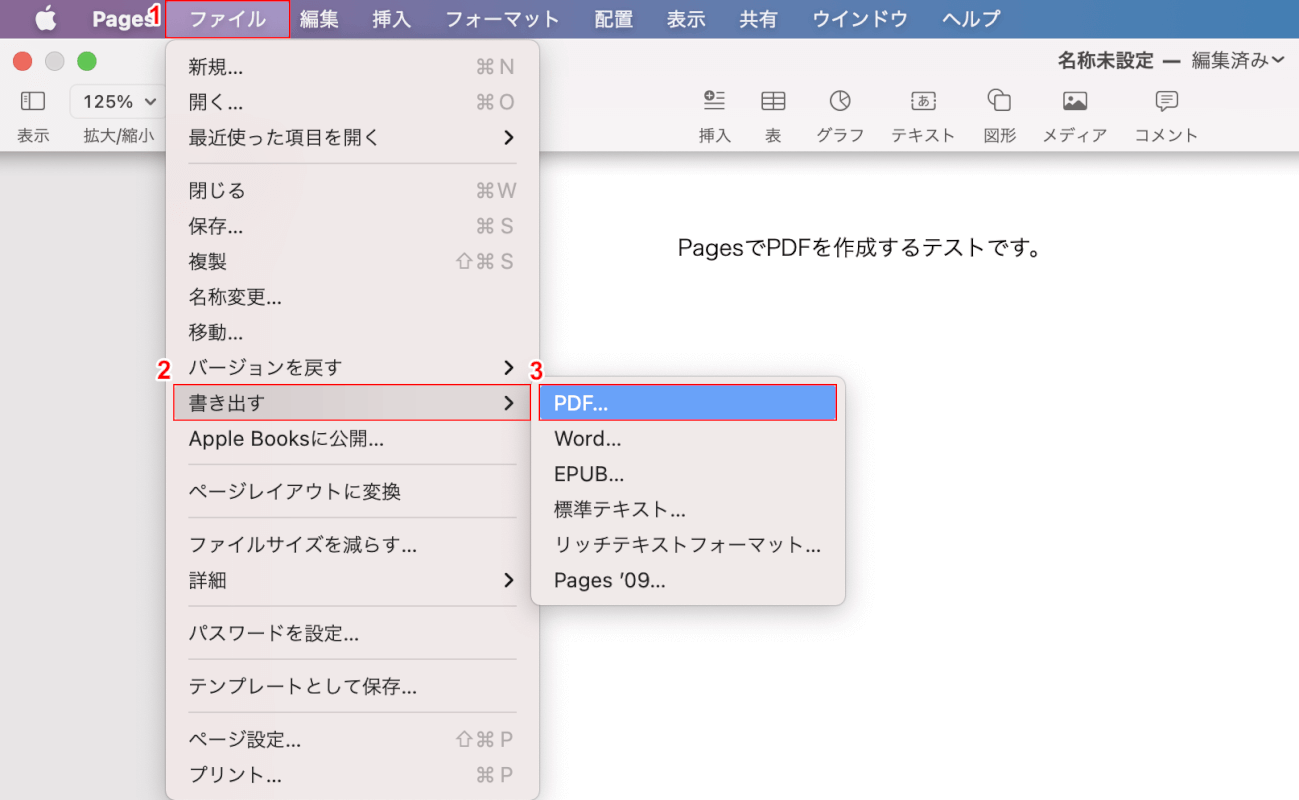
Task: Click the Media (メディア) toolbar icon
Action: point(1075,101)
